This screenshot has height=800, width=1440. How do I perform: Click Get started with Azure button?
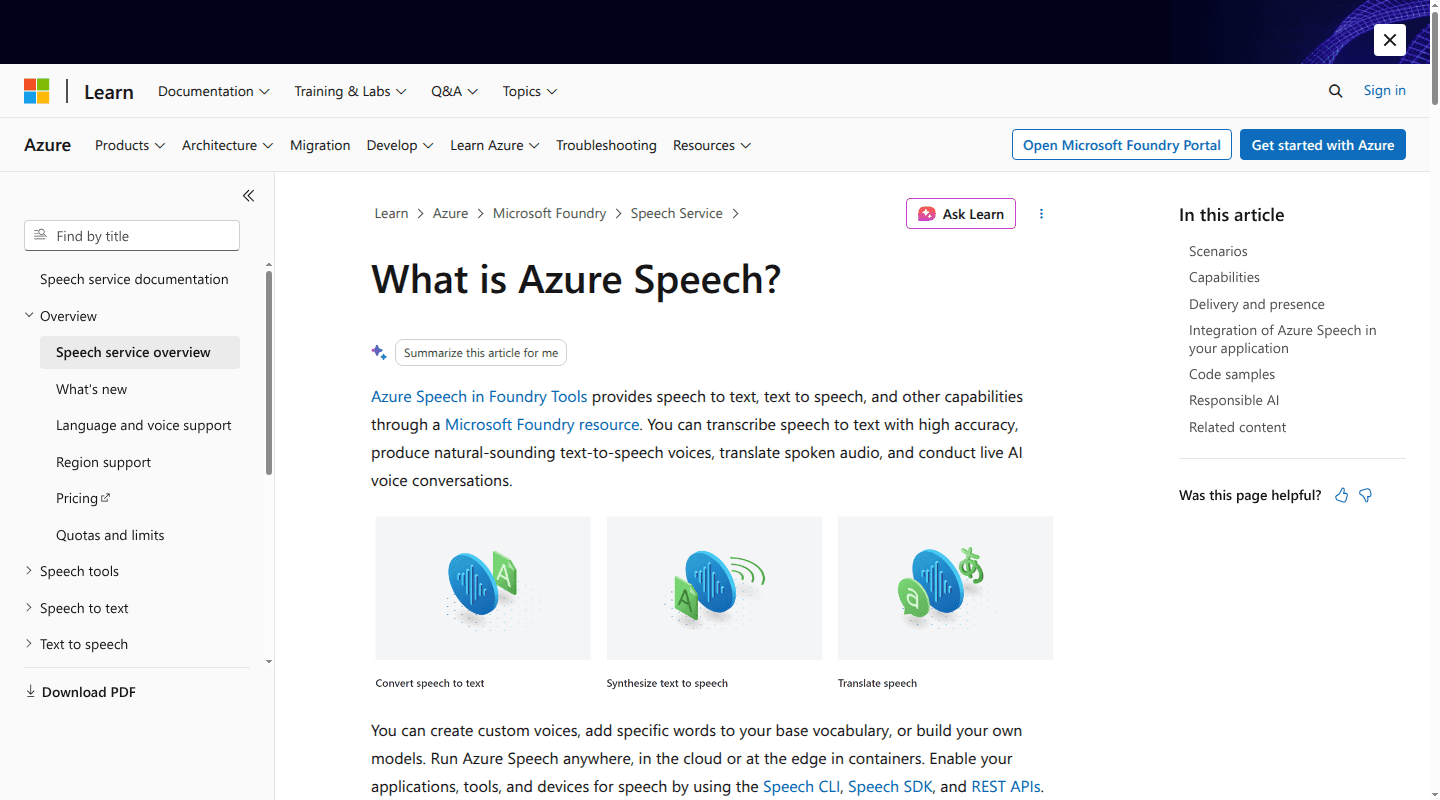click(1323, 145)
